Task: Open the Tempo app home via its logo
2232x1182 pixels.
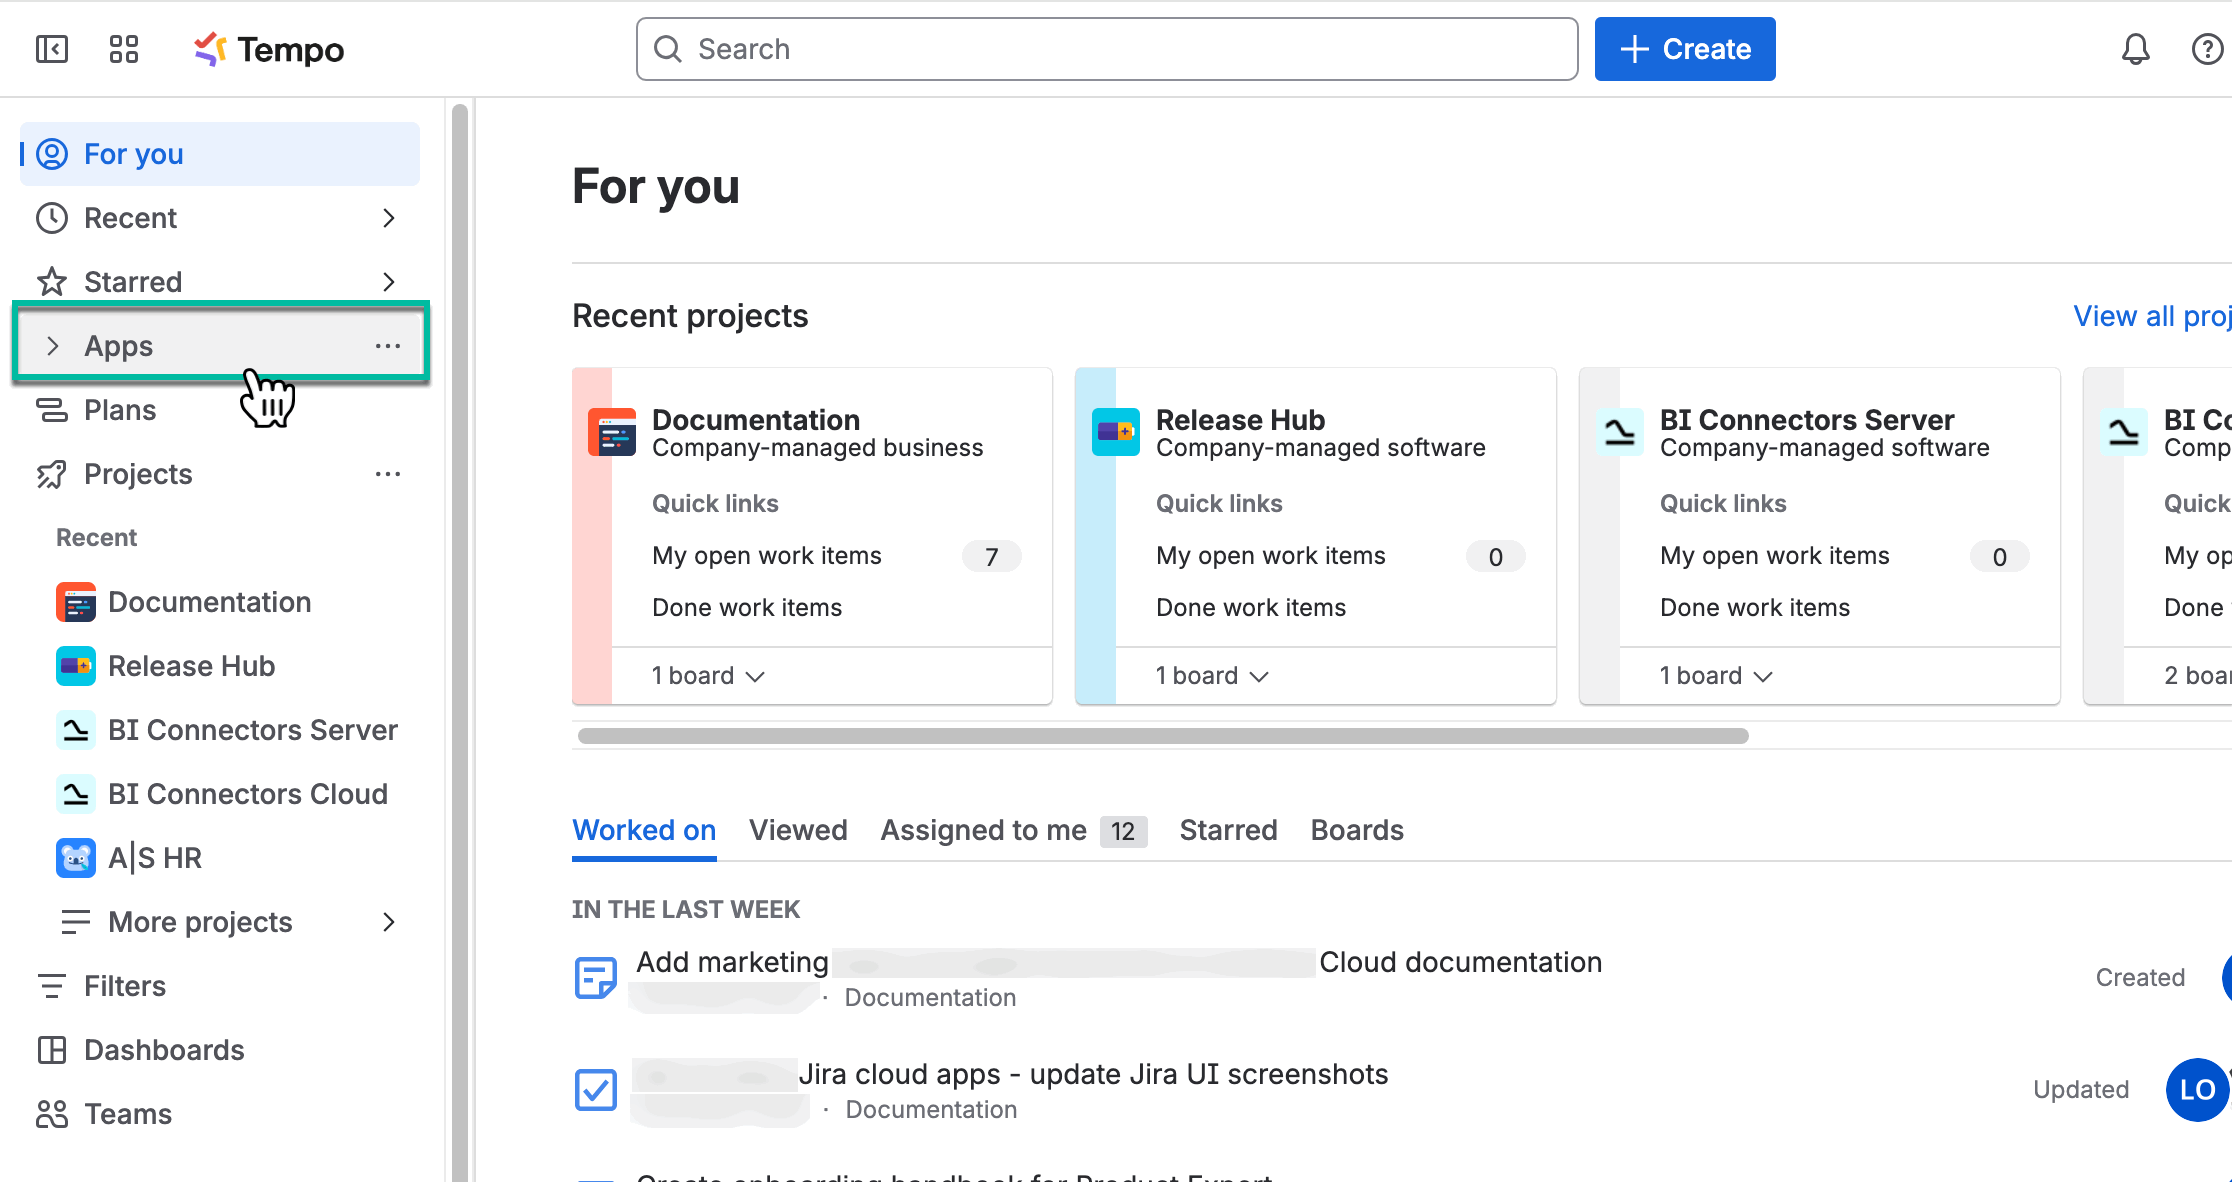Action: pyautogui.click(x=267, y=49)
